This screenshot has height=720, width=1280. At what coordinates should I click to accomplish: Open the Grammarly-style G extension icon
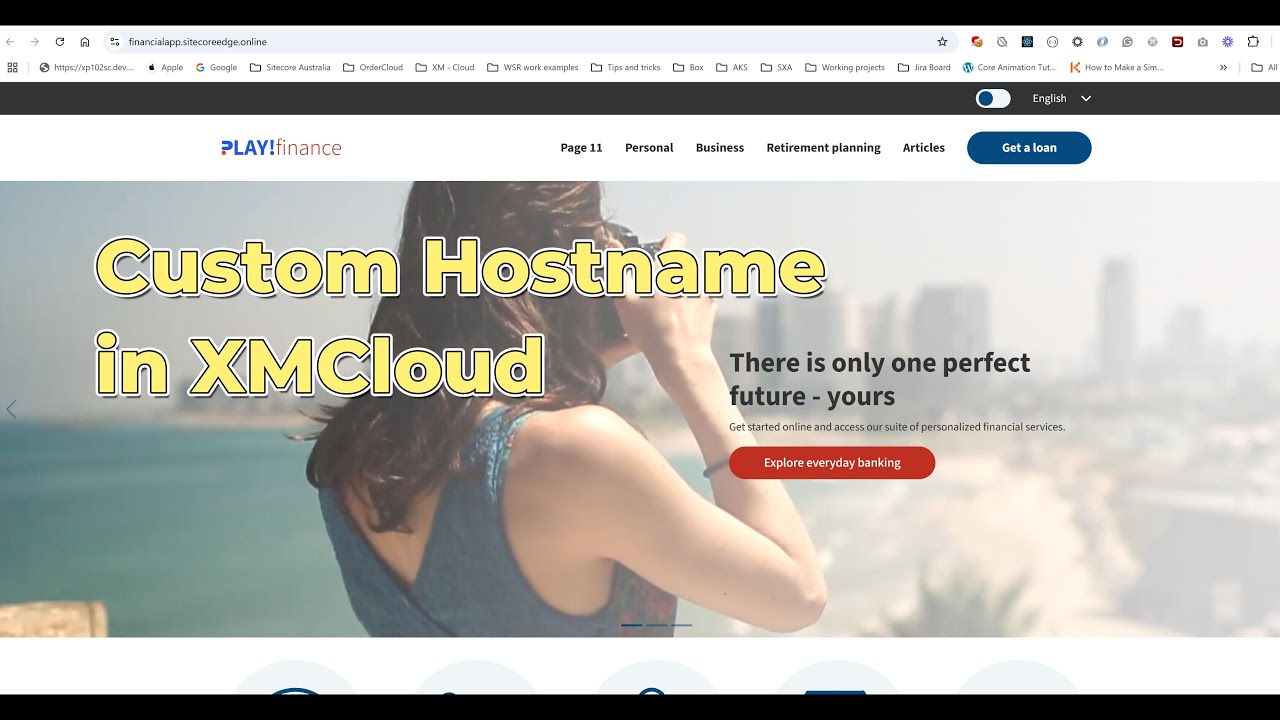click(x=1127, y=42)
